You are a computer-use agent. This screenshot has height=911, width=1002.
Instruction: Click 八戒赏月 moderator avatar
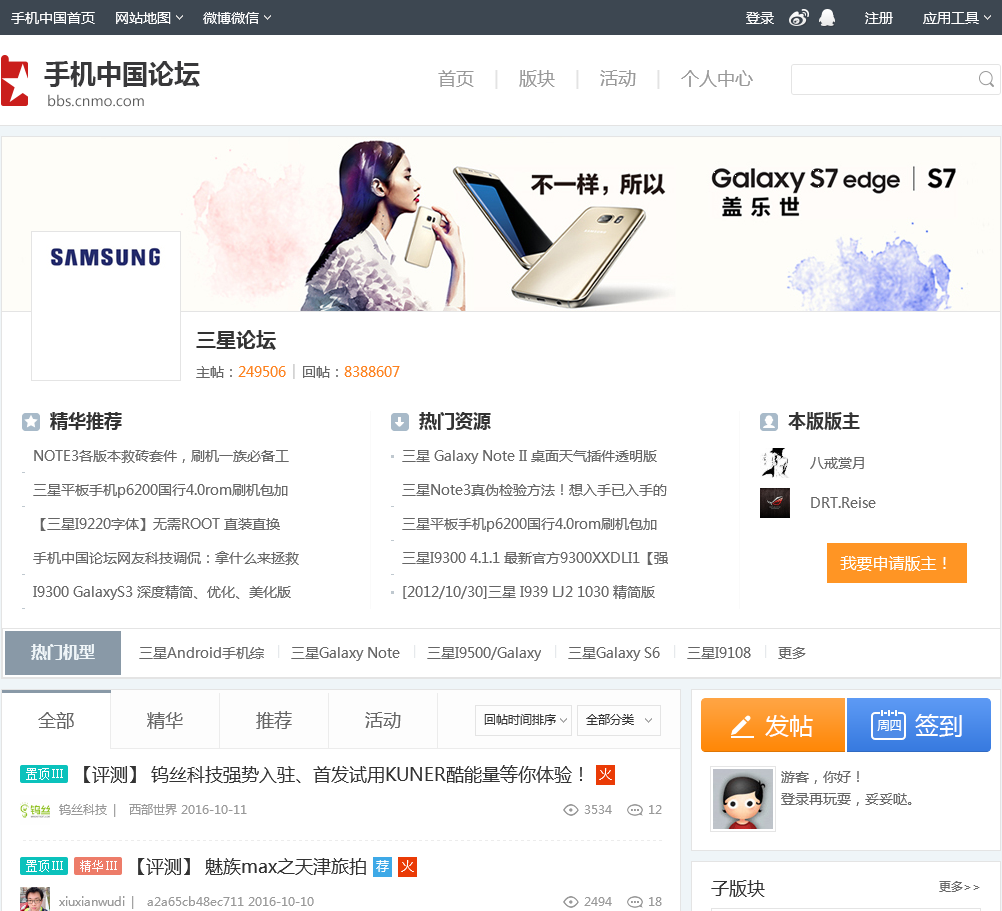coord(775,463)
